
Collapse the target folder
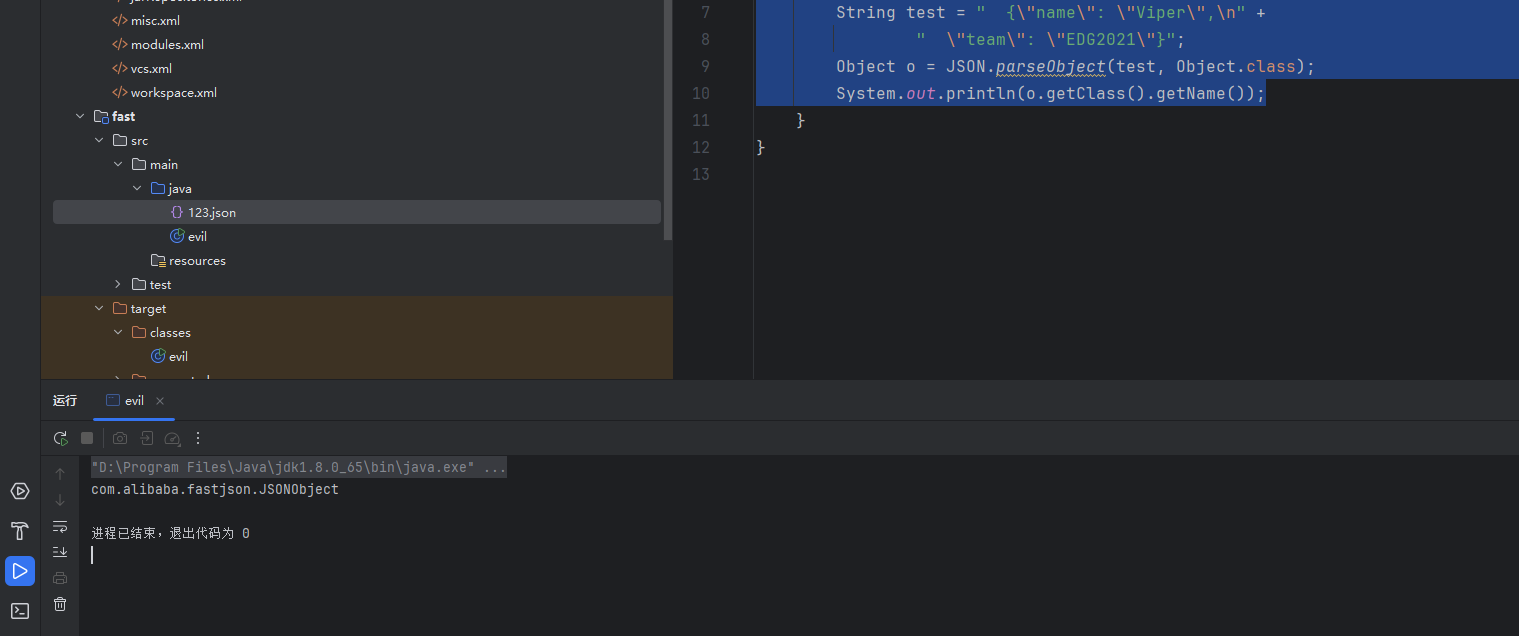99,309
